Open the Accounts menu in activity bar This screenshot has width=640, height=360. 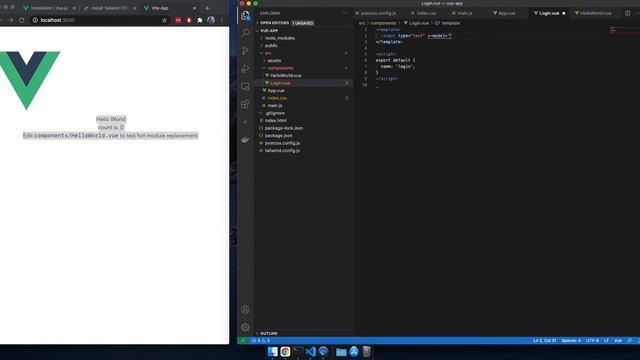(245, 309)
